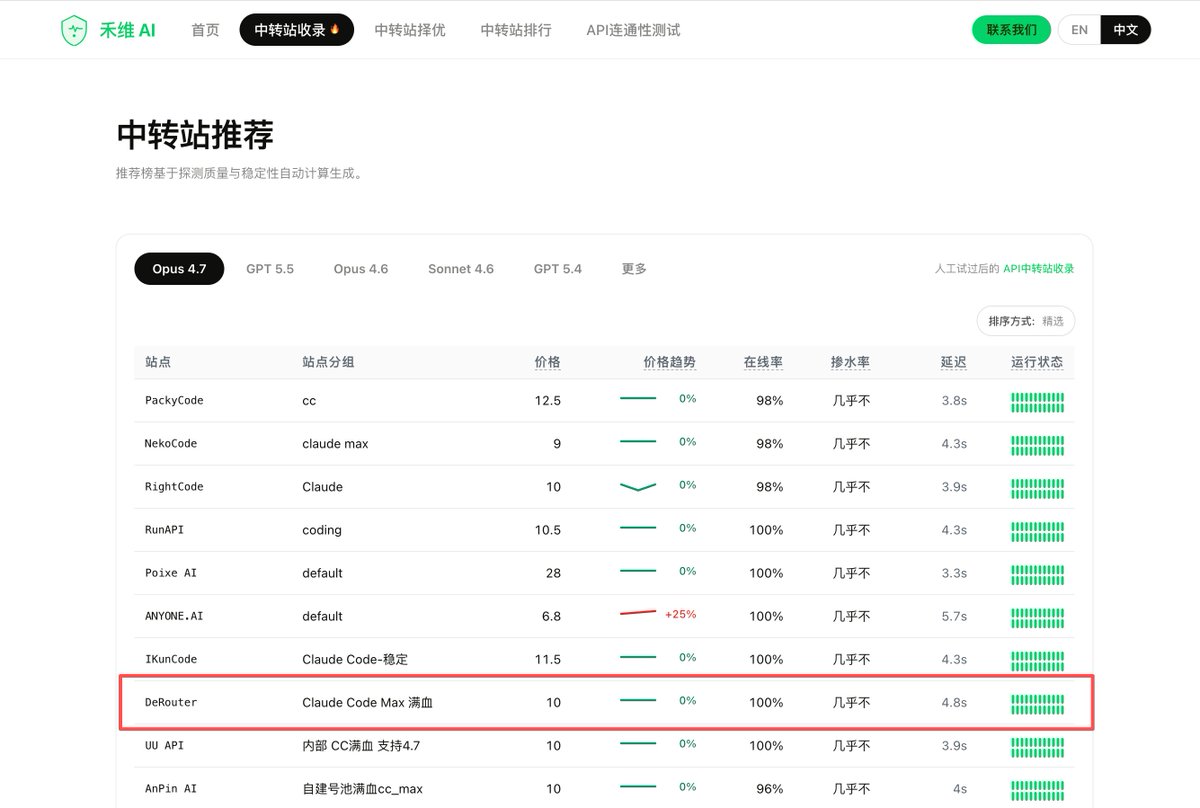Click the claude max group cell
The image size is (1200, 808).
[335, 444]
